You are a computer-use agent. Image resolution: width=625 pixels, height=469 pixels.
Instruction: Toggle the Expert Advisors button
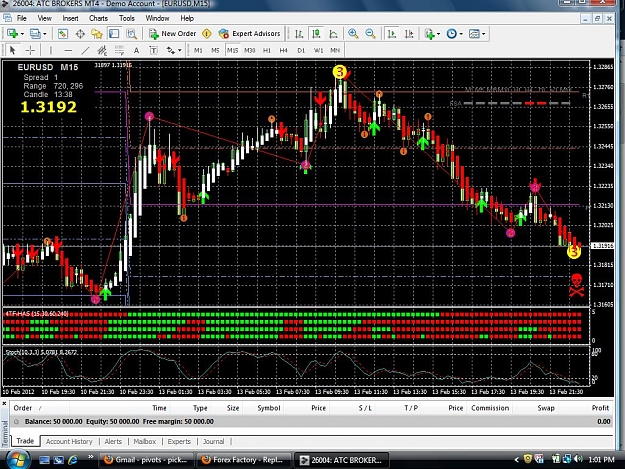[250, 34]
